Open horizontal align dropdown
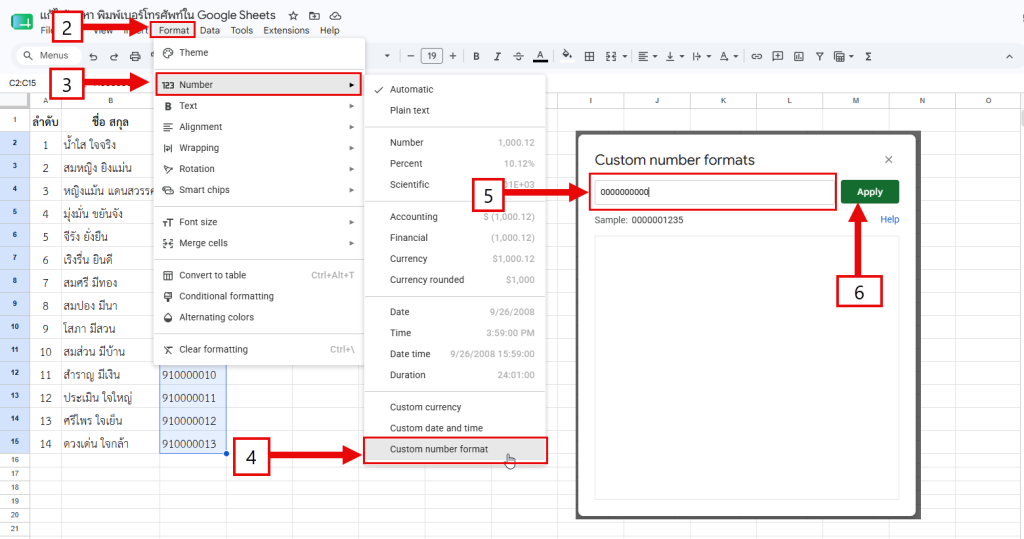Screen dimensions: 1024x539 tap(647, 57)
